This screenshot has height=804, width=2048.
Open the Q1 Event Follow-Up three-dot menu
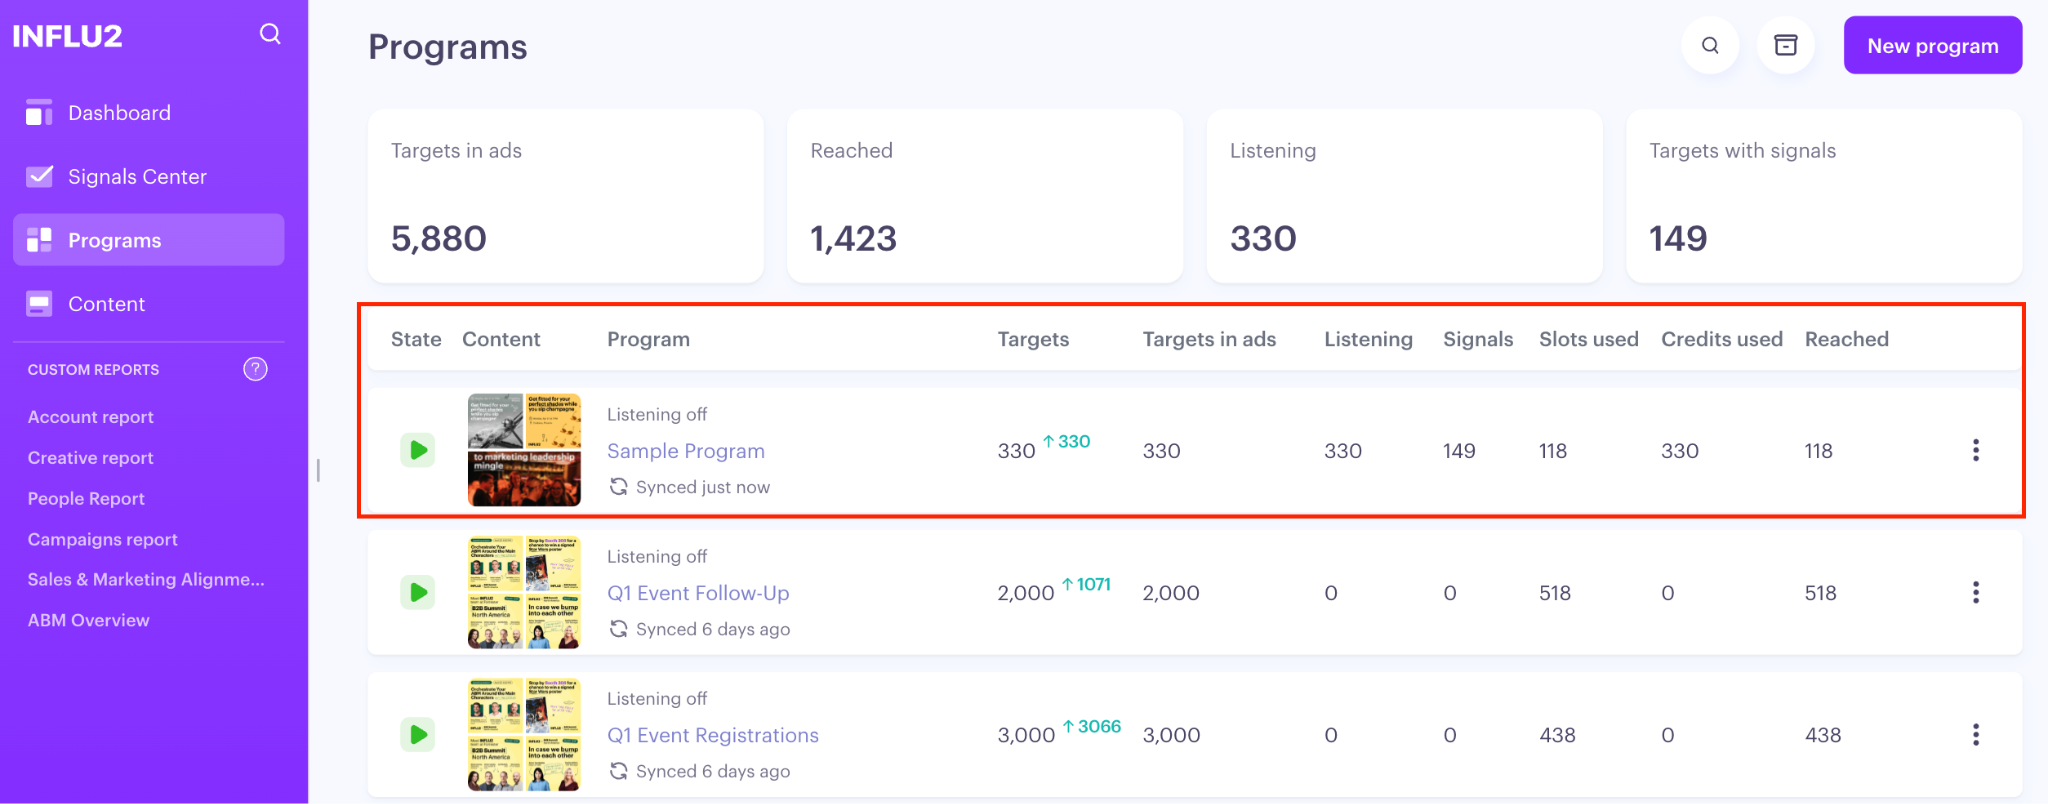click(1975, 592)
